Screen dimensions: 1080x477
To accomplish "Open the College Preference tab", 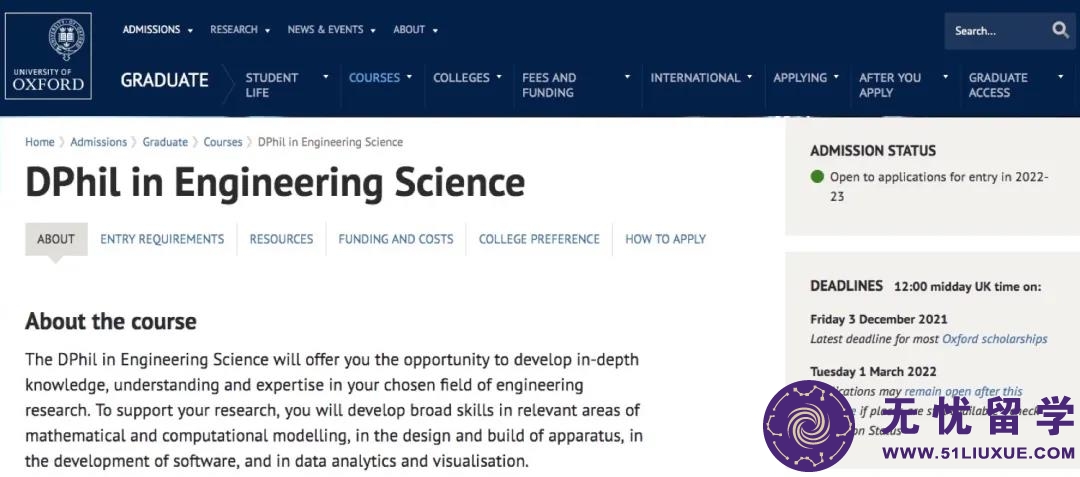I will (539, 239).
